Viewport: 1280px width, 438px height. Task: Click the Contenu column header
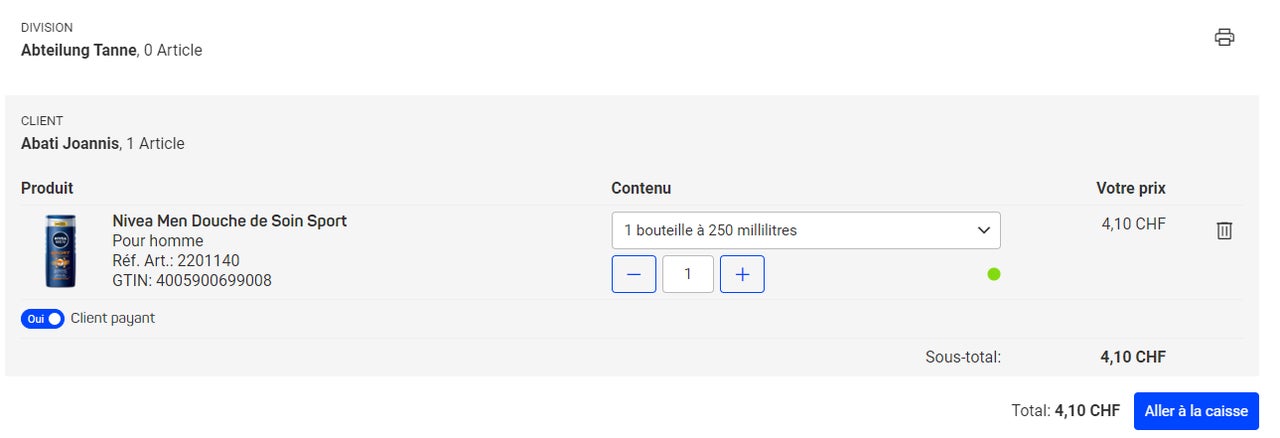click(641, 188)
